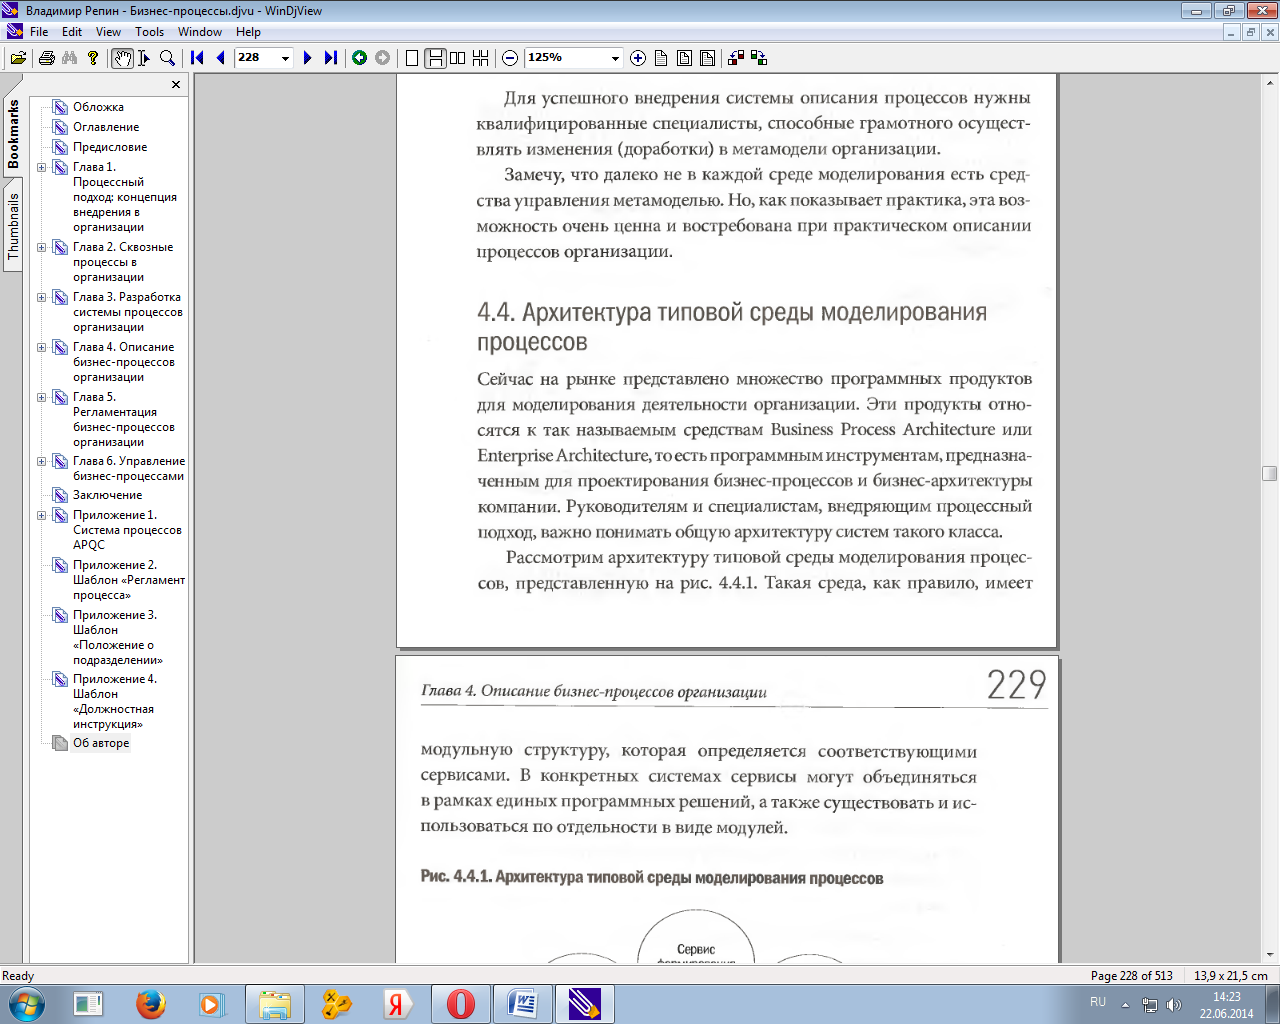The width and height of the screenshot is (1280, 1024).
Task: Switch to the Thumbnails side tab
Action: click(13, 226)
